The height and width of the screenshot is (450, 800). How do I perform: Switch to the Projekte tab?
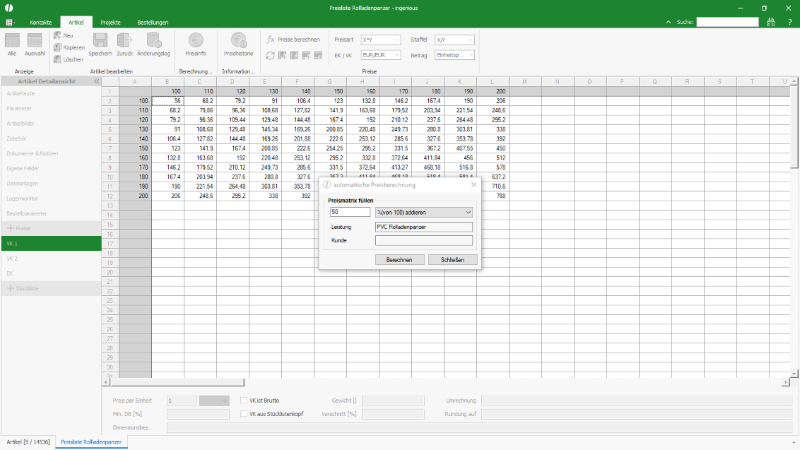tap(110, 22)
